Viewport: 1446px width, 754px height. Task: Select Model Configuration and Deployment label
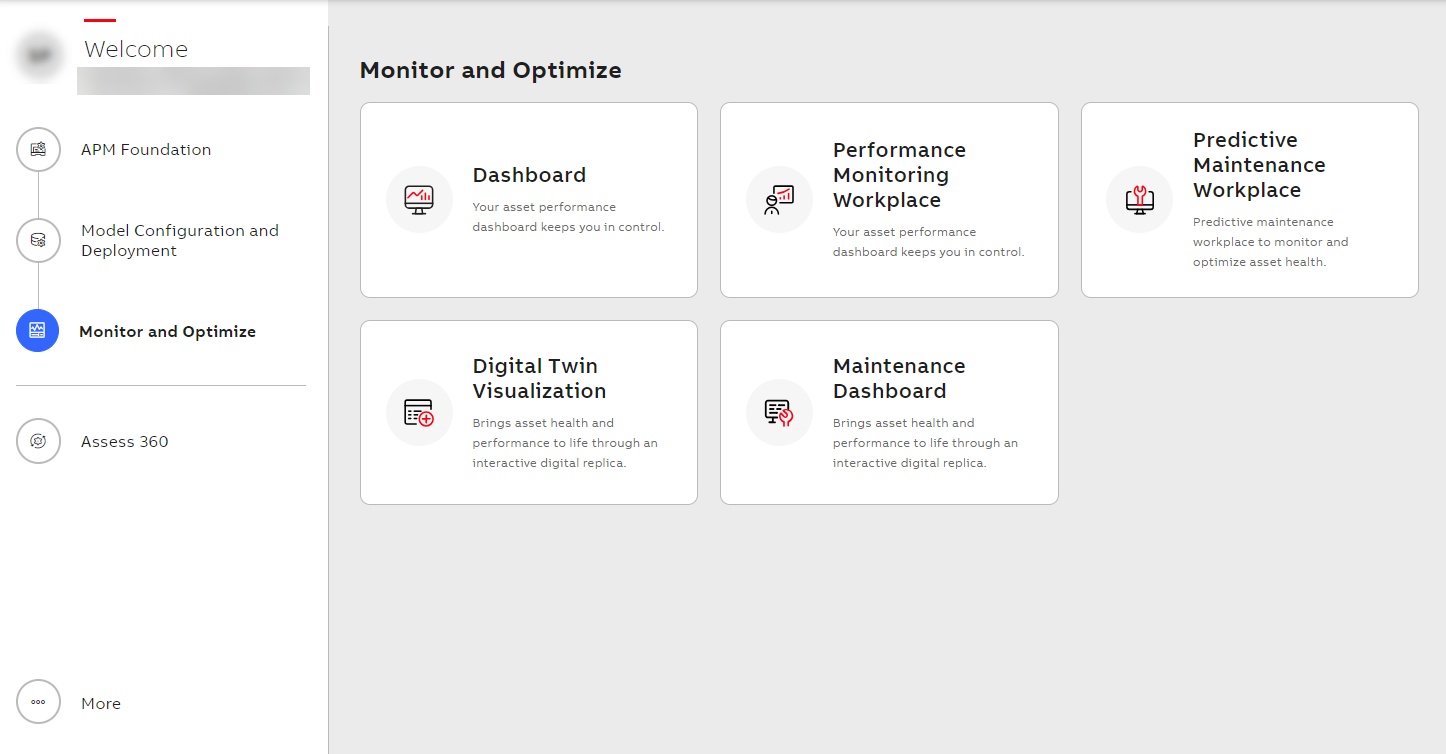pos(179,240)
